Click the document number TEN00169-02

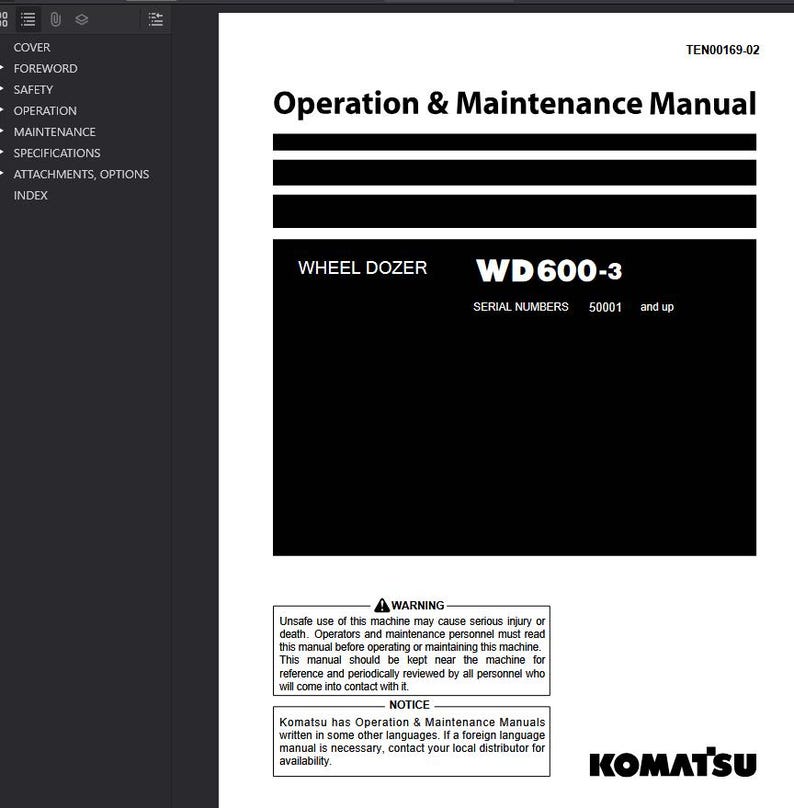(x=722, y=50)
